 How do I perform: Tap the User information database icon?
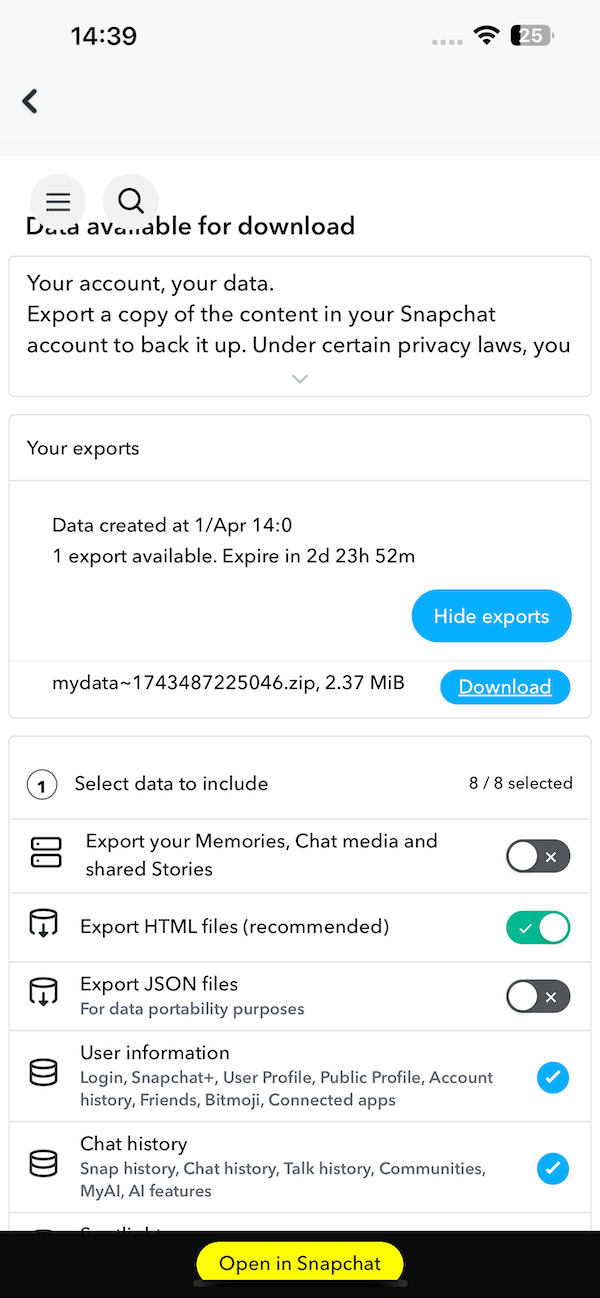point(44,1074)
